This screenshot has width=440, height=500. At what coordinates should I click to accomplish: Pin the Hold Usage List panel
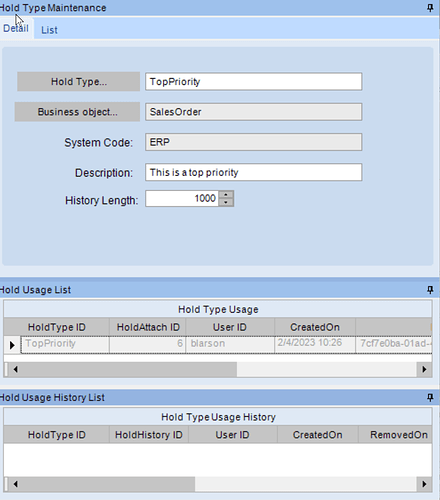point(430,290)
